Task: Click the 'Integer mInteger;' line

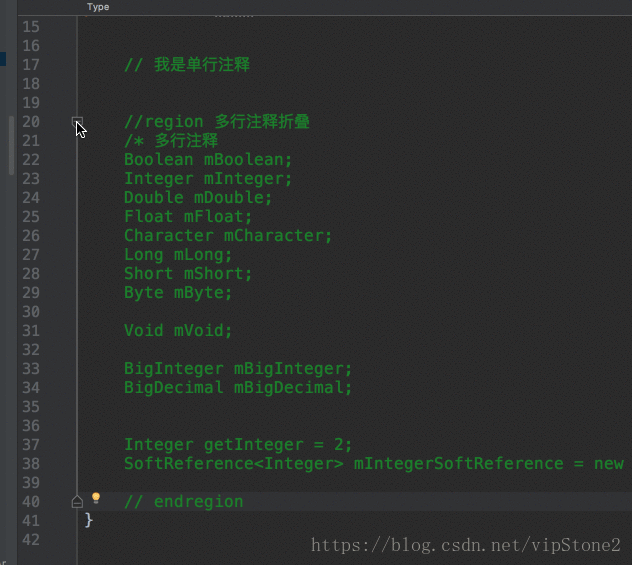Action: click(208, 179)
